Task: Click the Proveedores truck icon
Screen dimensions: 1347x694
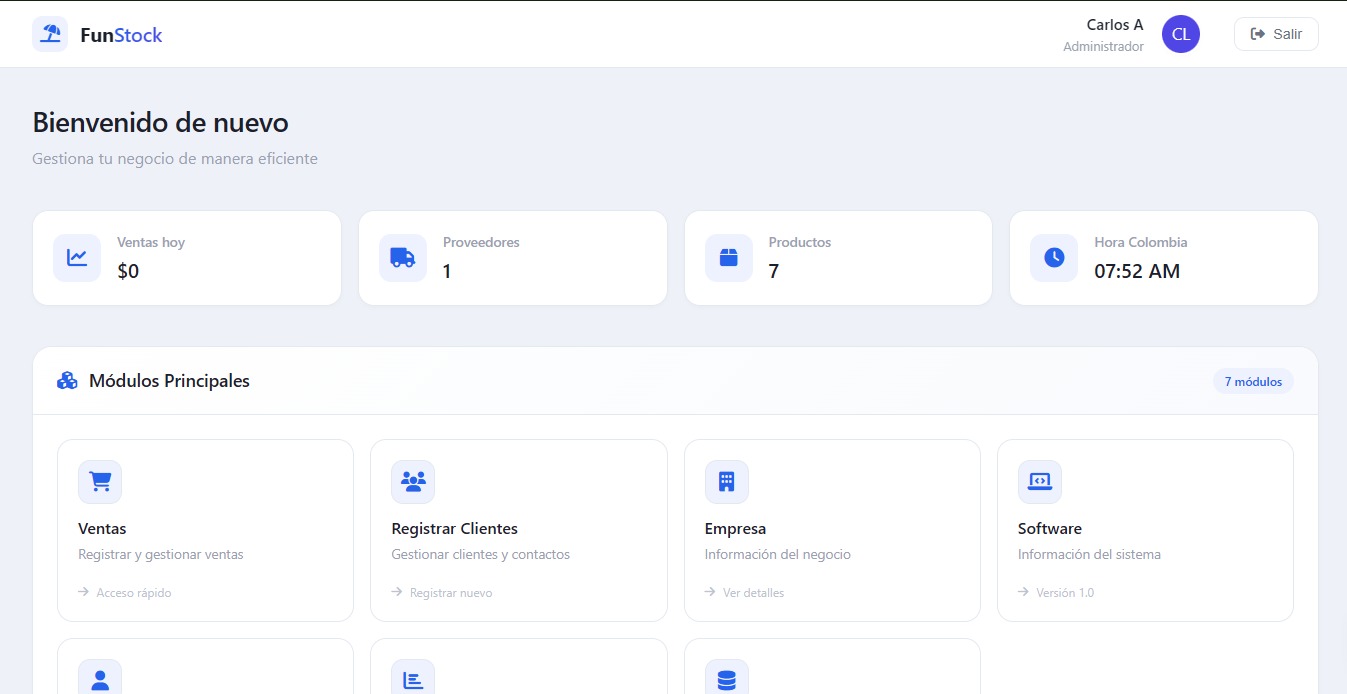Action: pos(403,258)
